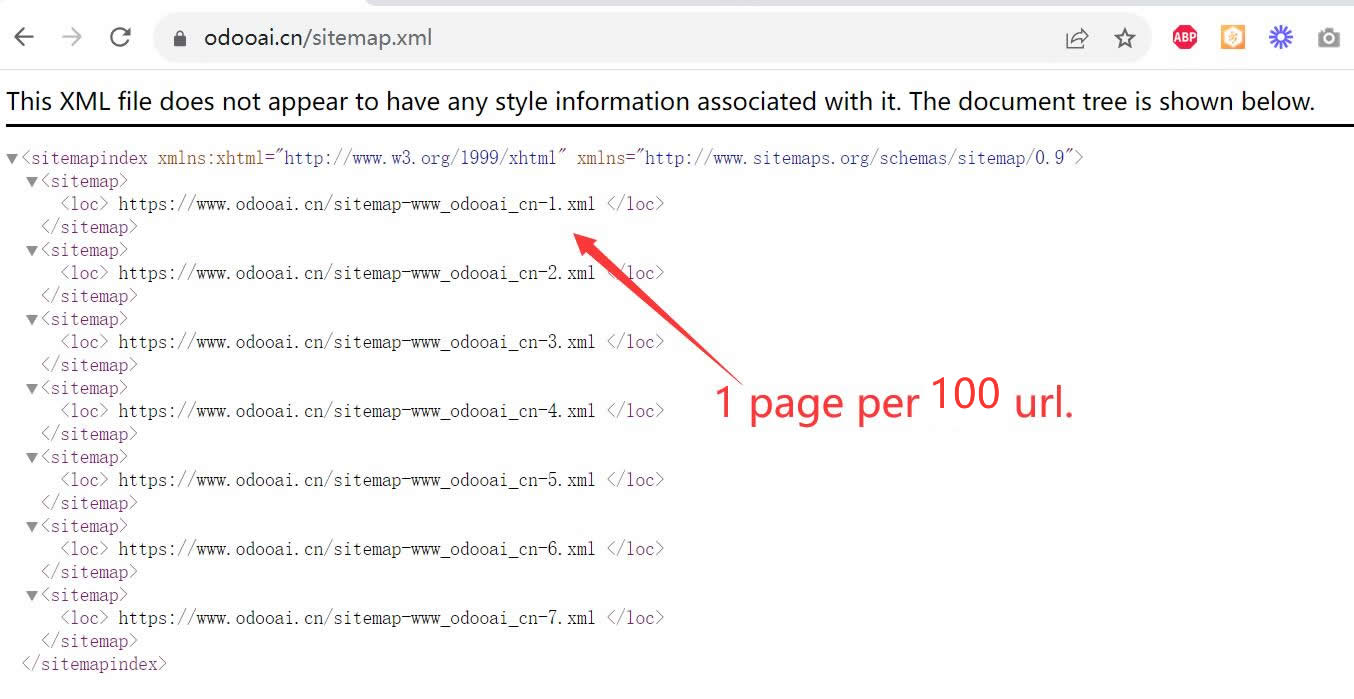Reload the sitemap.xml page
Screen dimensions: 1354x699
pyautogui.click(x=120, y=38)
